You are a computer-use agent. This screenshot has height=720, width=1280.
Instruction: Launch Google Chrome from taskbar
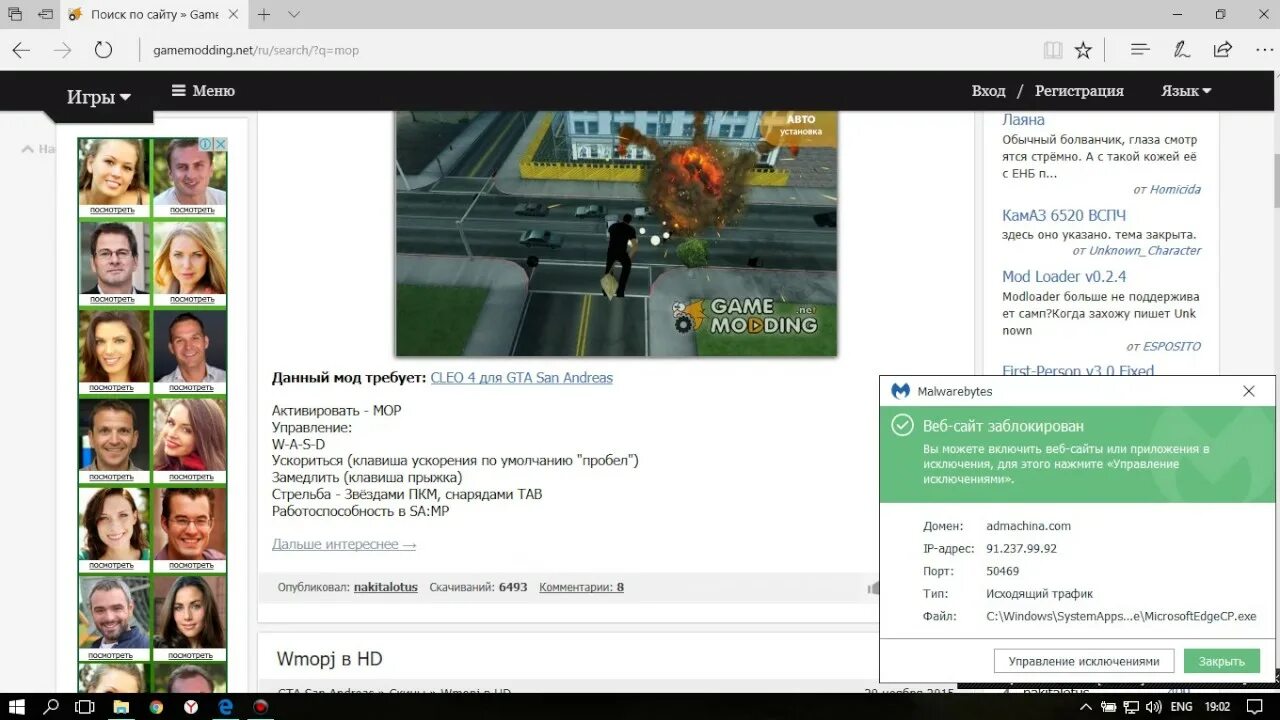tap(156, 706)
